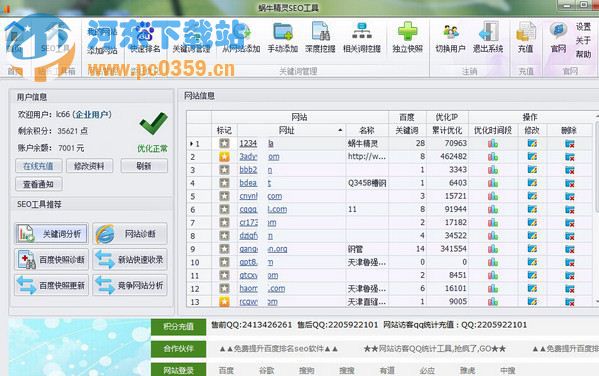Toggle the star mark on row 5
Image resolution: width=599 pixels, height=376 pixels.
[x=224, y=196]
